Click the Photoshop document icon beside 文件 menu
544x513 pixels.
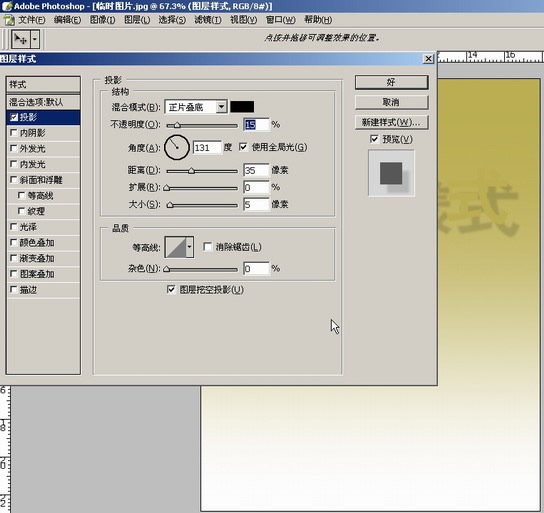coord(9,20)
